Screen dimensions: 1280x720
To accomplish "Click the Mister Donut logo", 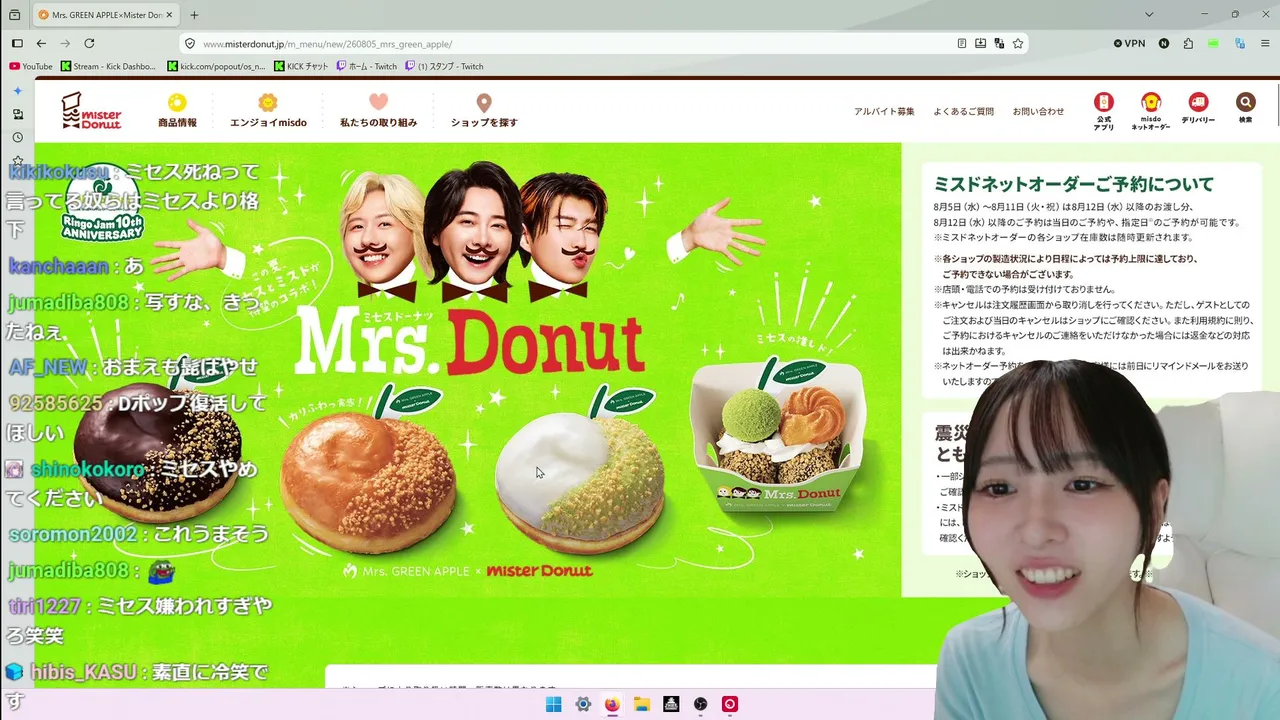I will (91, 110).
